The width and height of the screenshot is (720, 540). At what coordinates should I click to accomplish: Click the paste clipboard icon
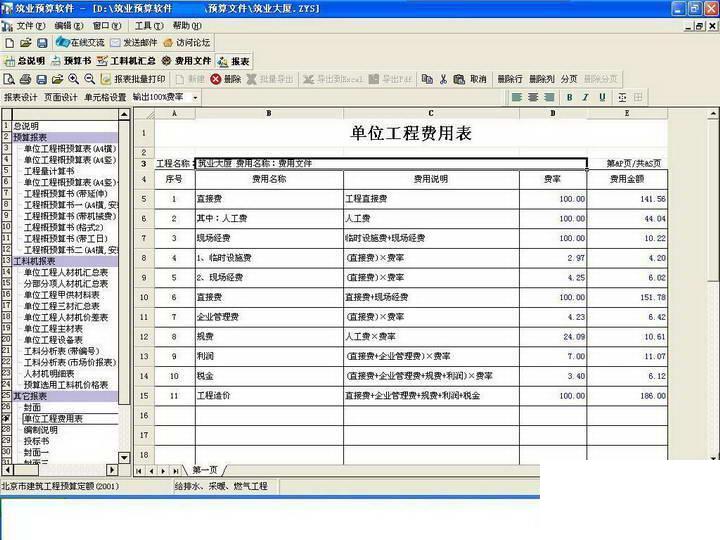point(459,79)
